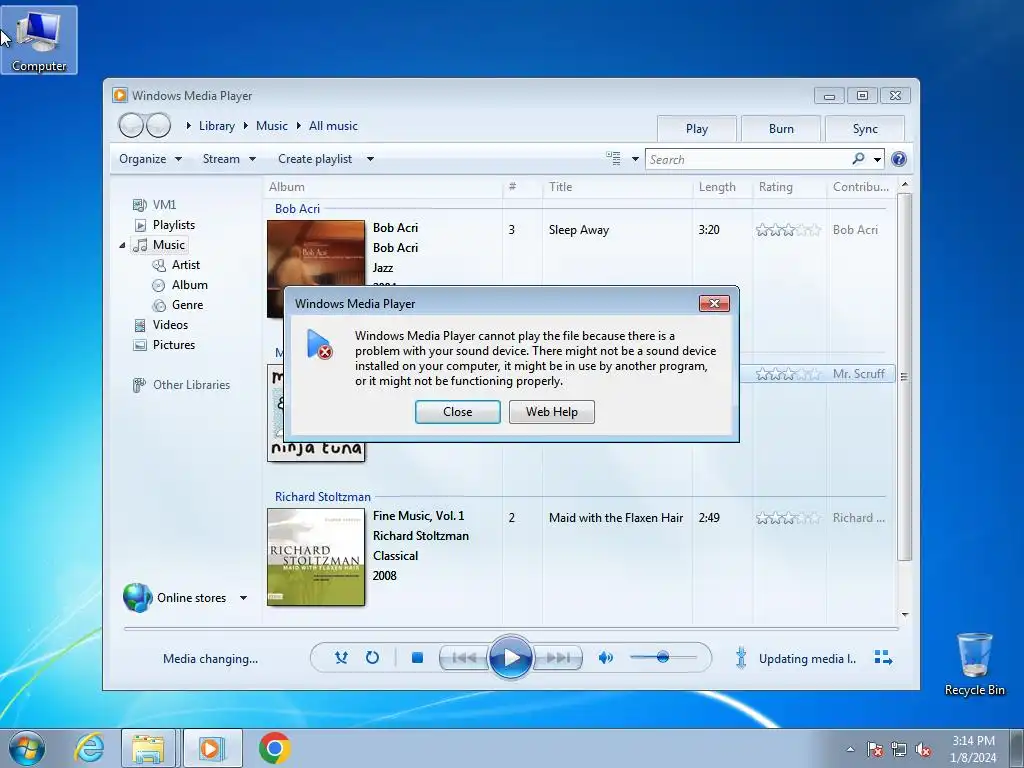The height and width of the screenshot is (768, 1024).
Task: Click the Richard Stoltzman album cover
Action: [x=316, y=557]
